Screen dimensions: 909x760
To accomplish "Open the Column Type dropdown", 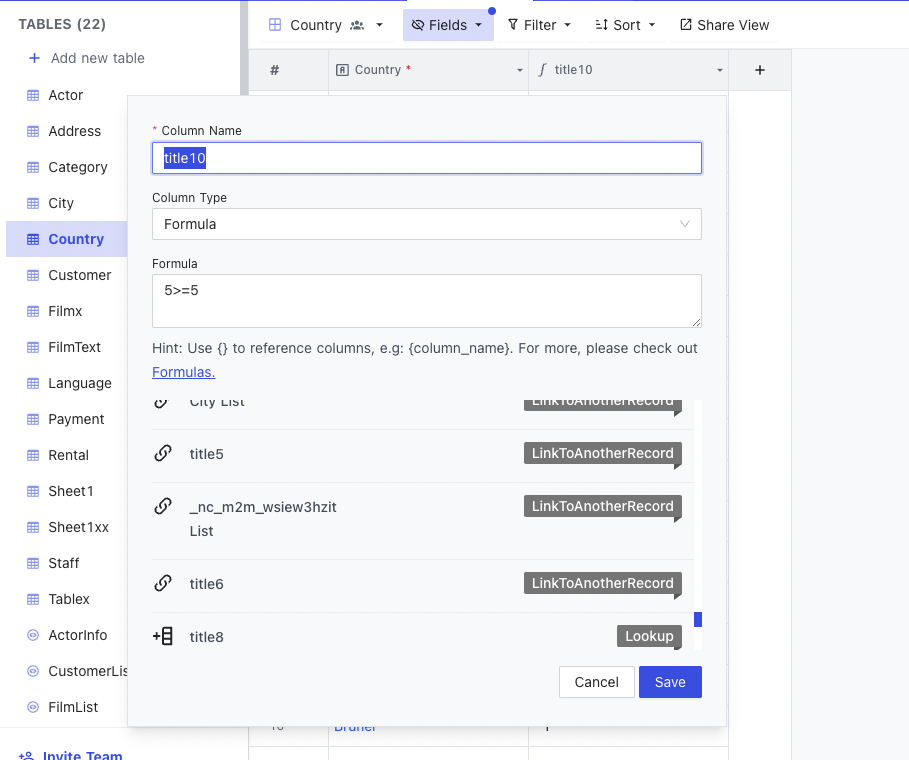I will tap(426, 224).
